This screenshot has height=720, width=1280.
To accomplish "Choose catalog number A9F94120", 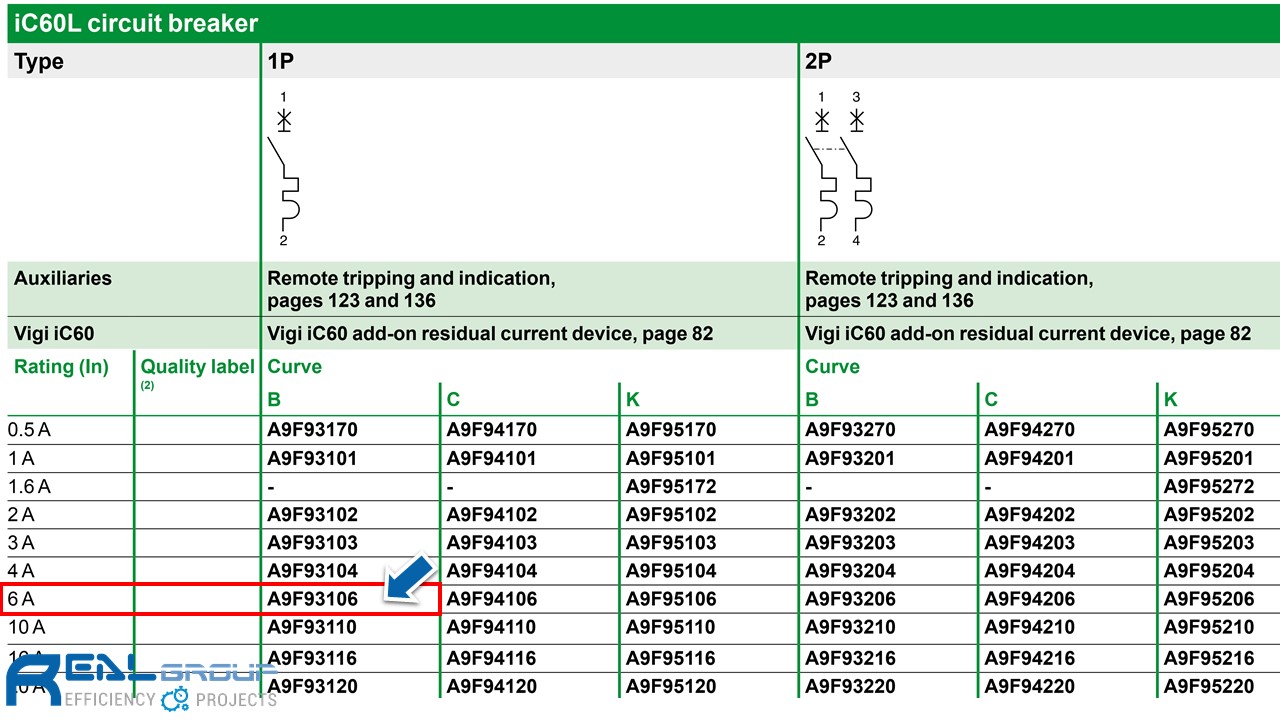I will (x=492, y=686).
